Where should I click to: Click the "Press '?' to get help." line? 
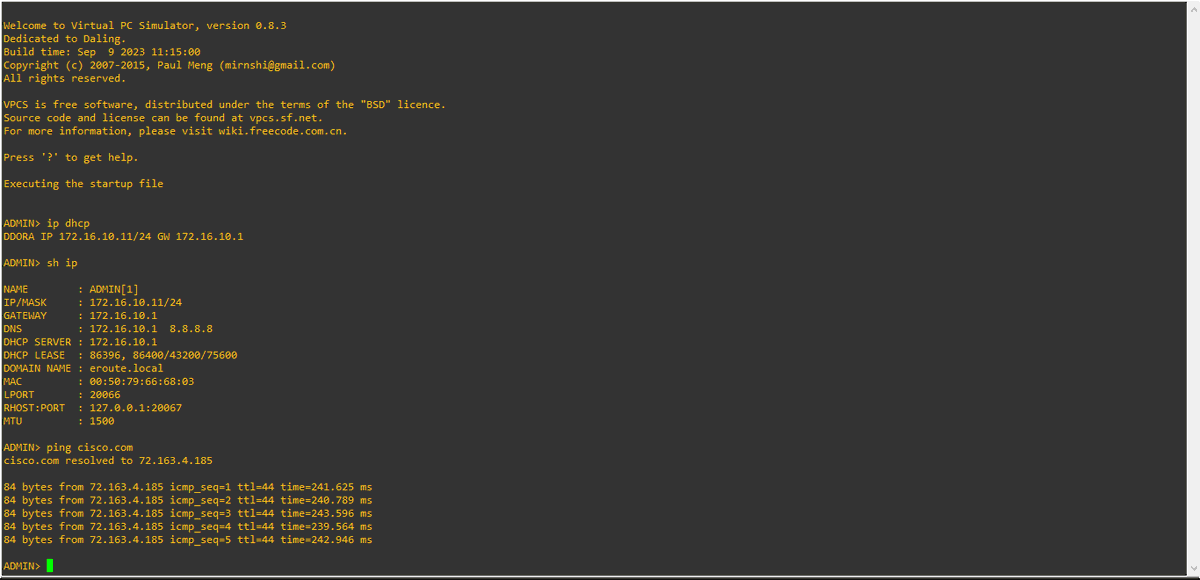[71, 157]
